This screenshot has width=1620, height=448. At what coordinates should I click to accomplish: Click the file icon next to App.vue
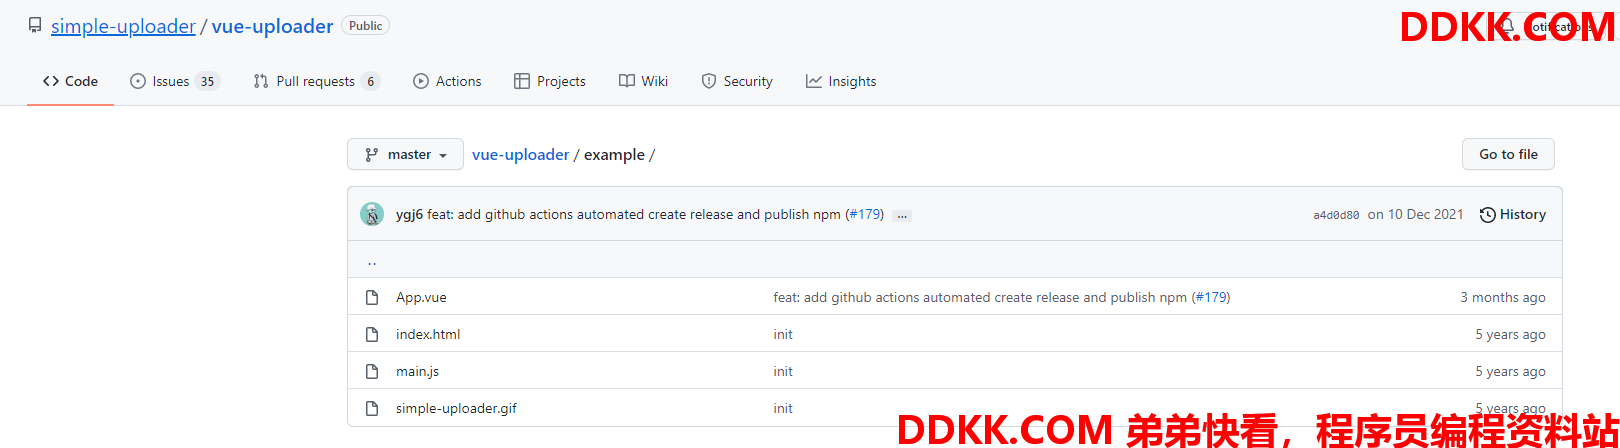tap(372, 297)
